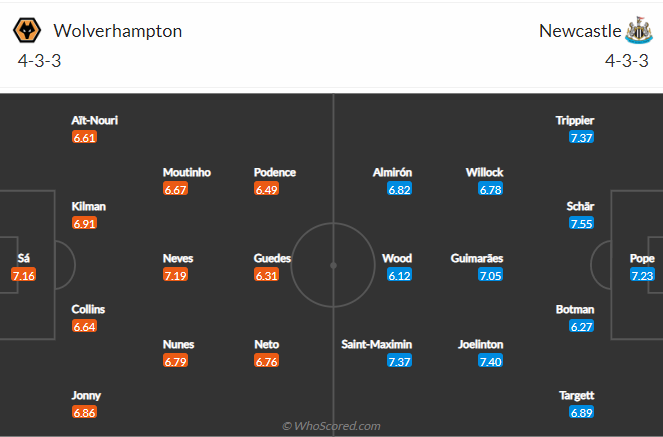663x437 pixels.
Task: Open Guimarães player name
Action: pos(477,258)
